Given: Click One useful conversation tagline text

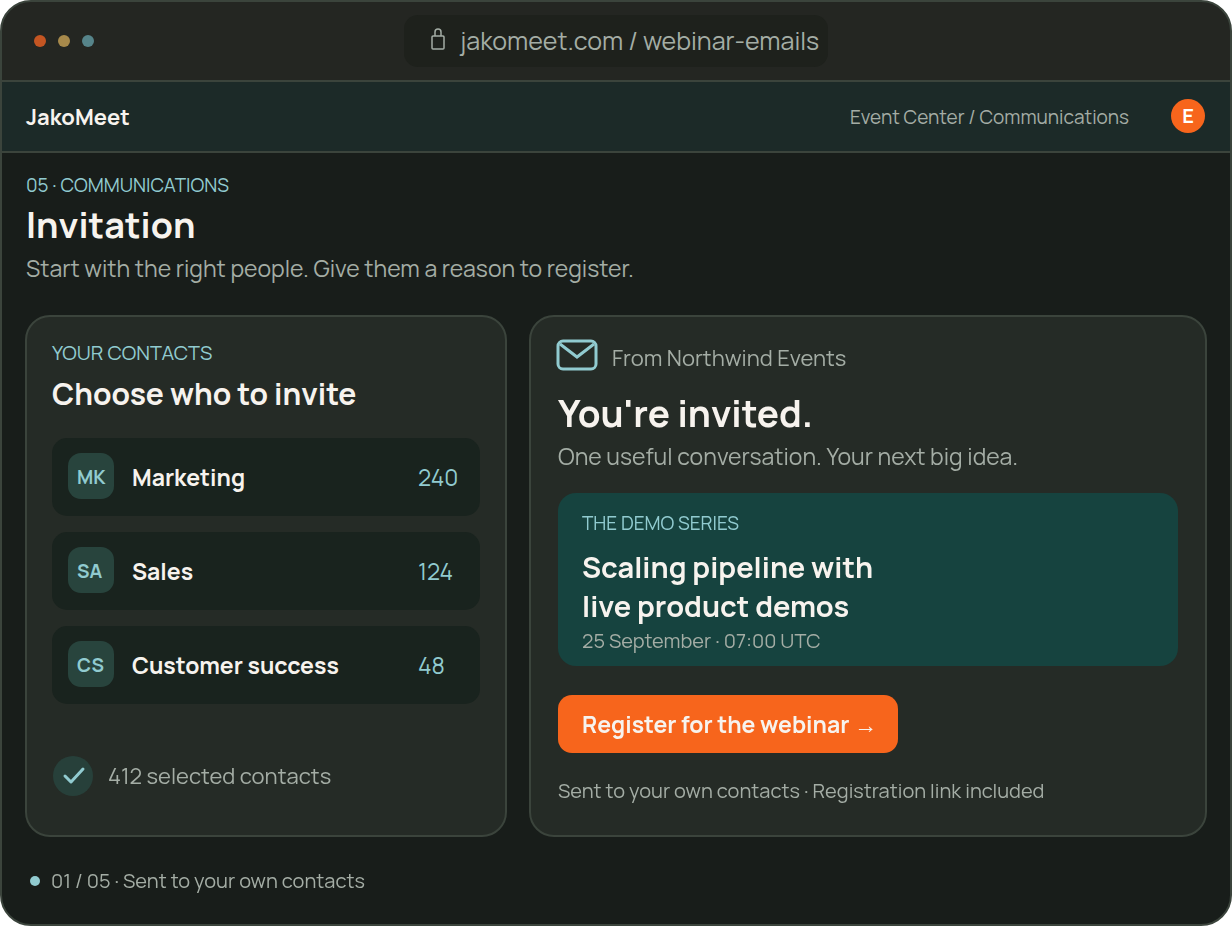Looking at the screenshot, I should click(x=788, y=457).
